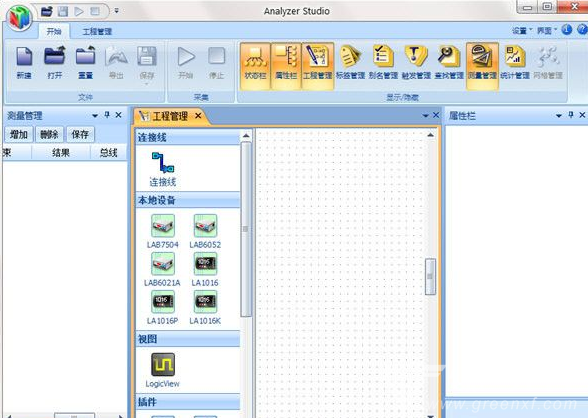Toggle the 状态栏 status bar display
588x418 pixels.
tap(255, 66)
